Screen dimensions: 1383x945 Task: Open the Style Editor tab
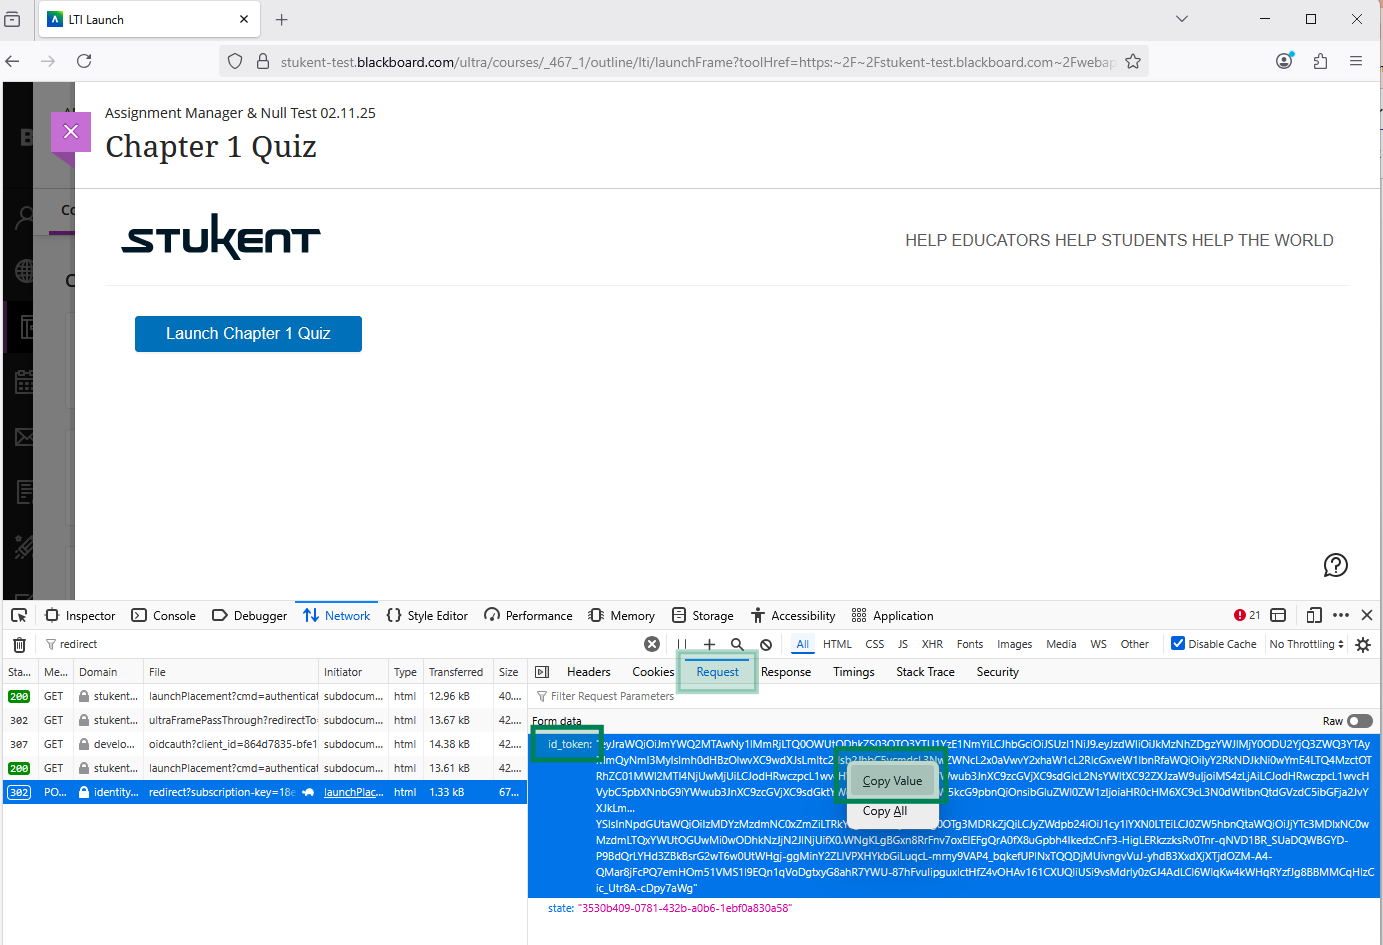click(x=427, y=616)
